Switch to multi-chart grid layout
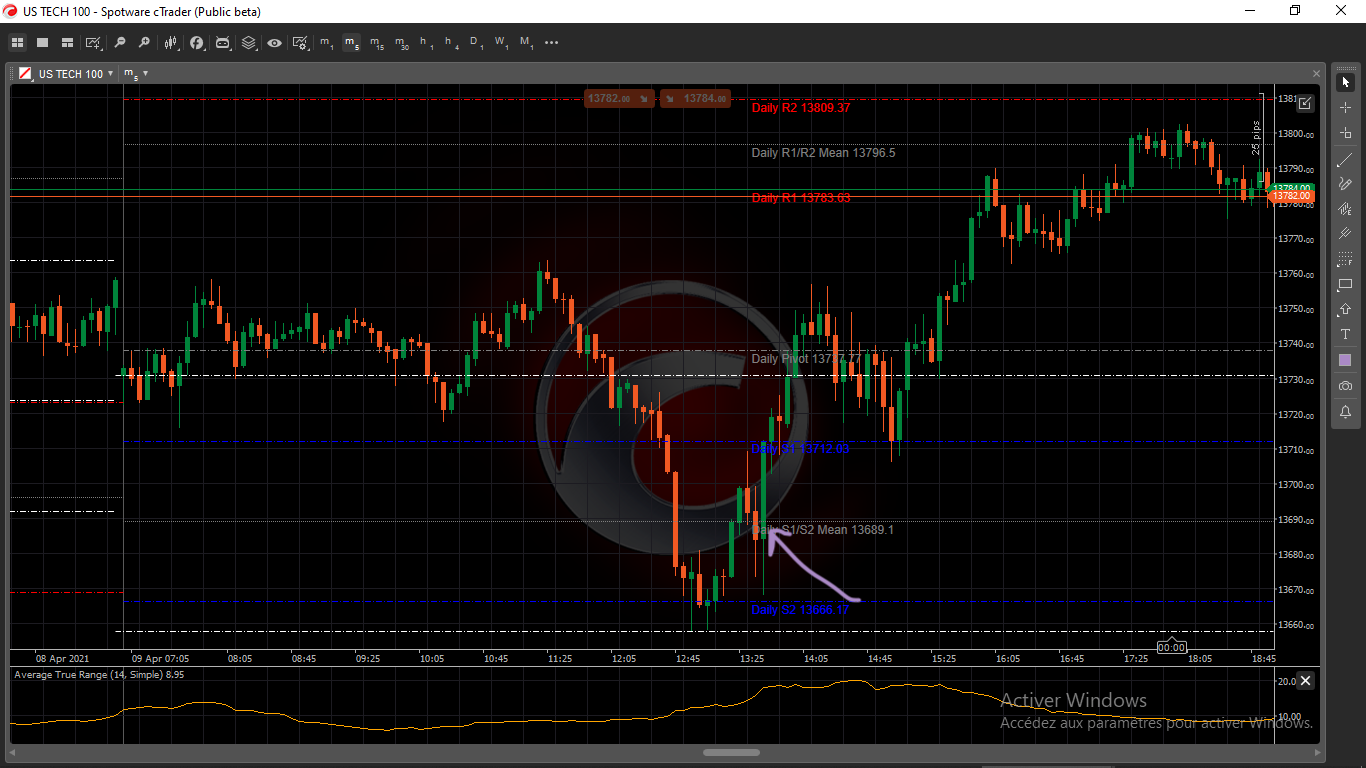1366x768 pixels. (17, 43)
